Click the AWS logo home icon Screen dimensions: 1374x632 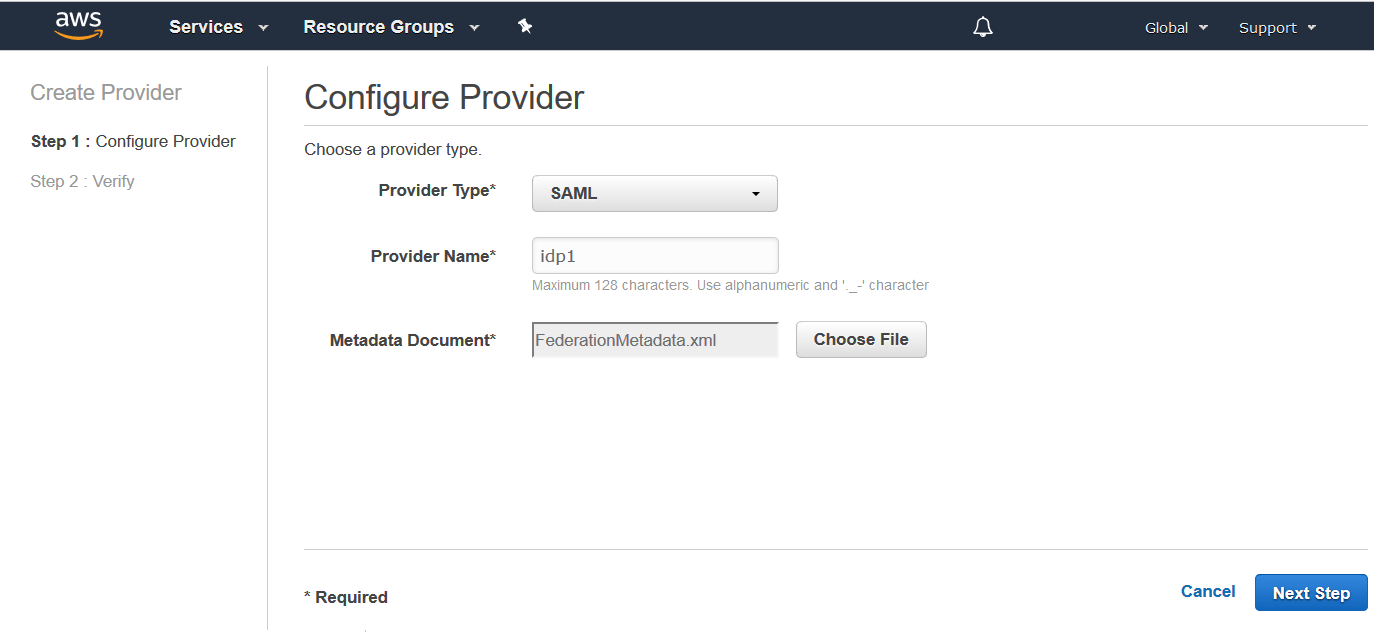point(78,26)
